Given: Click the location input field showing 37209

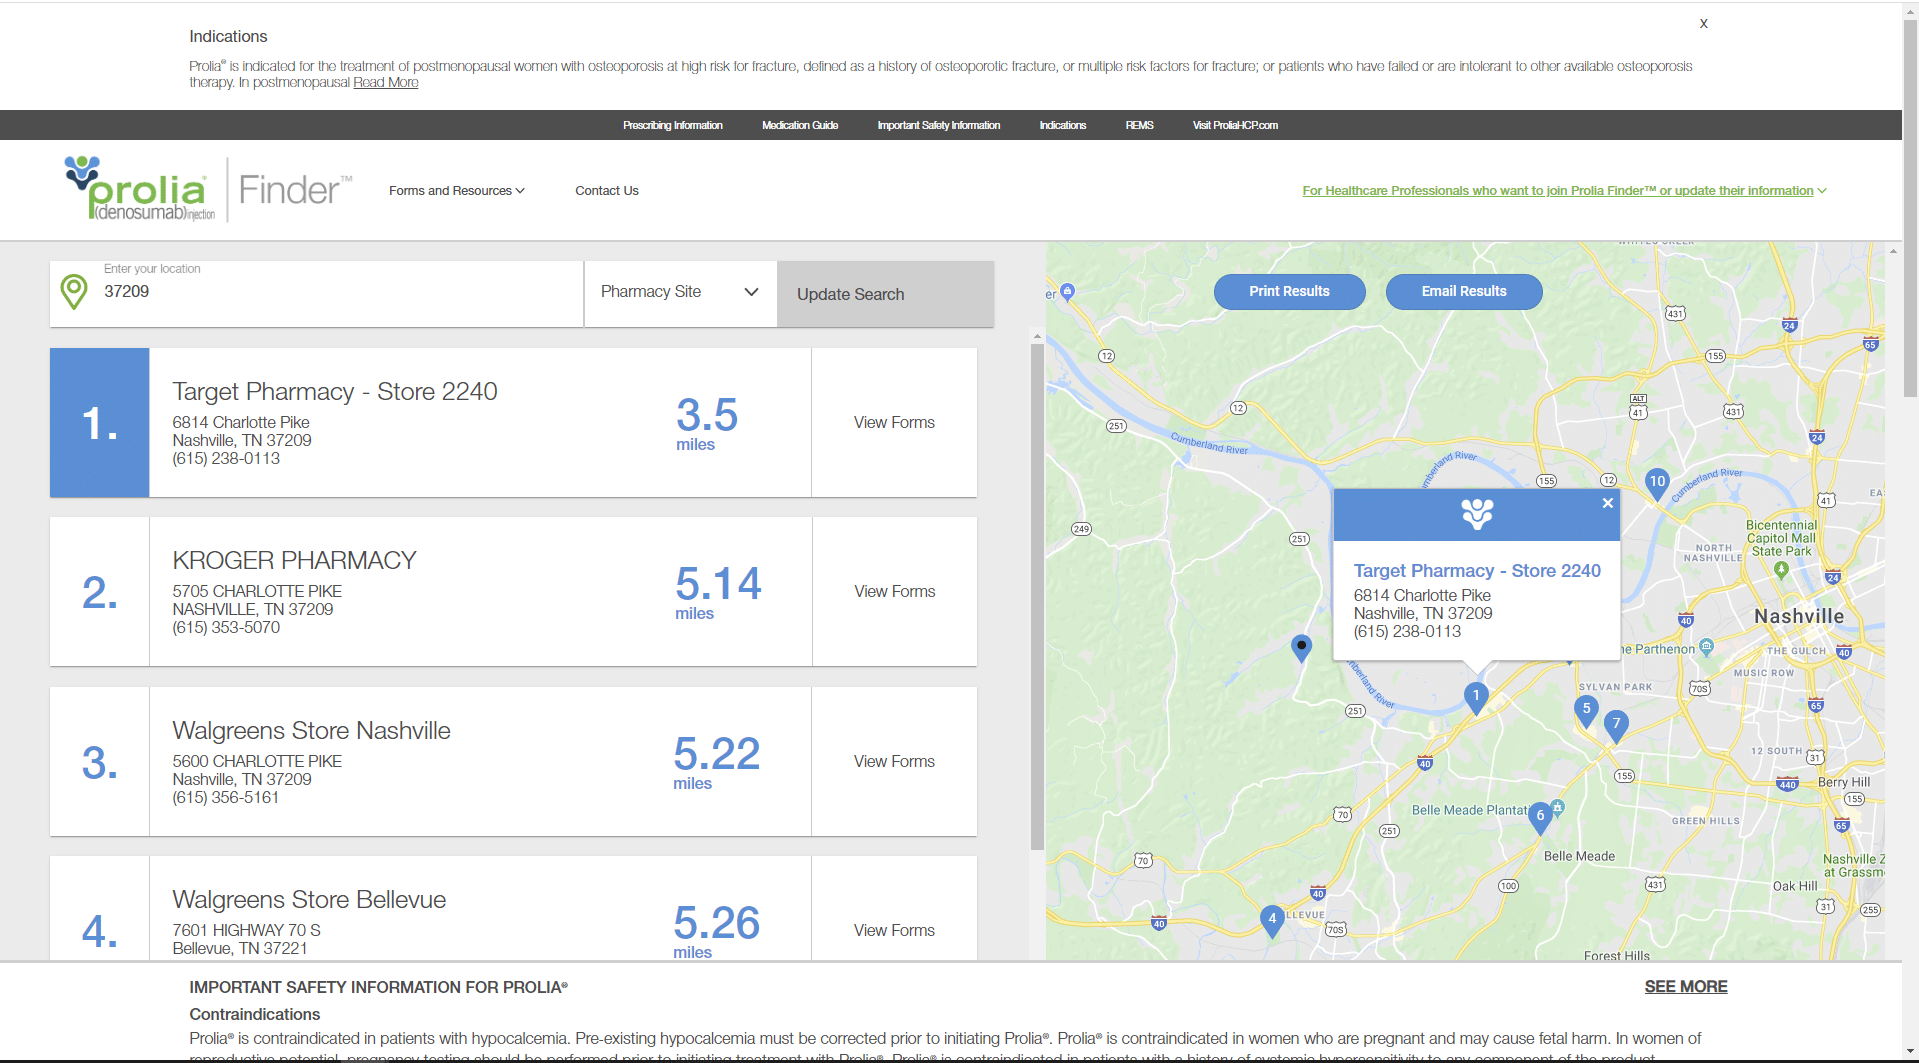Looking at the screenshot, I should [340, 292].
